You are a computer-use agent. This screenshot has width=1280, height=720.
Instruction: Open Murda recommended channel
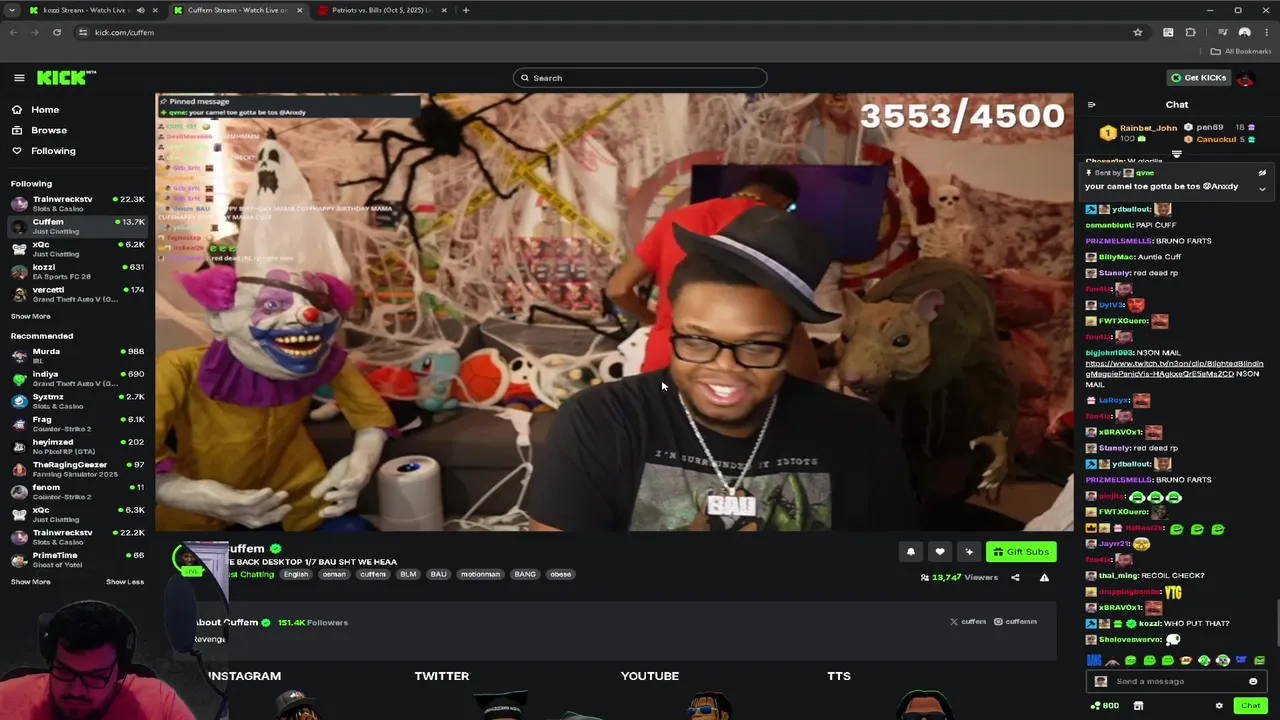tap(78, 355)
